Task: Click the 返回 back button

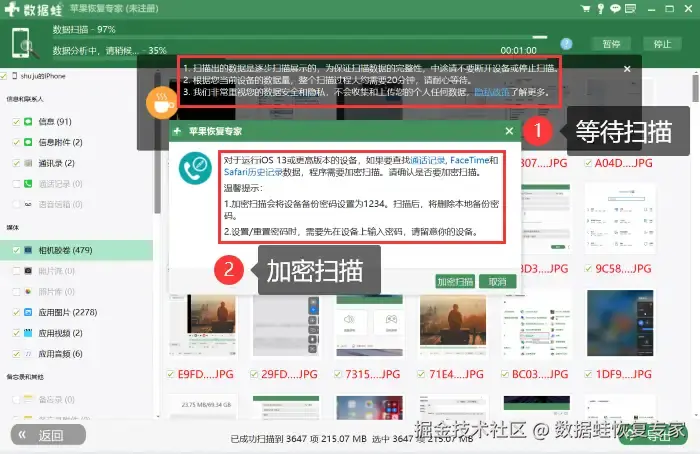Action: tap(48, 435)
